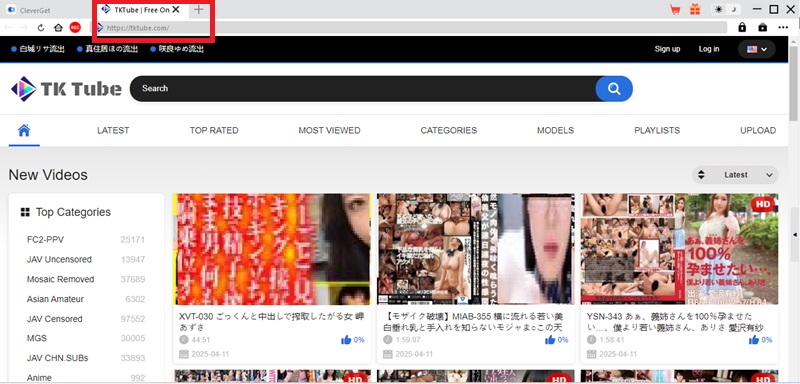Click the orange gift box icon
Viewport: 800px width, 384px height.
click(x=695, y=9)
